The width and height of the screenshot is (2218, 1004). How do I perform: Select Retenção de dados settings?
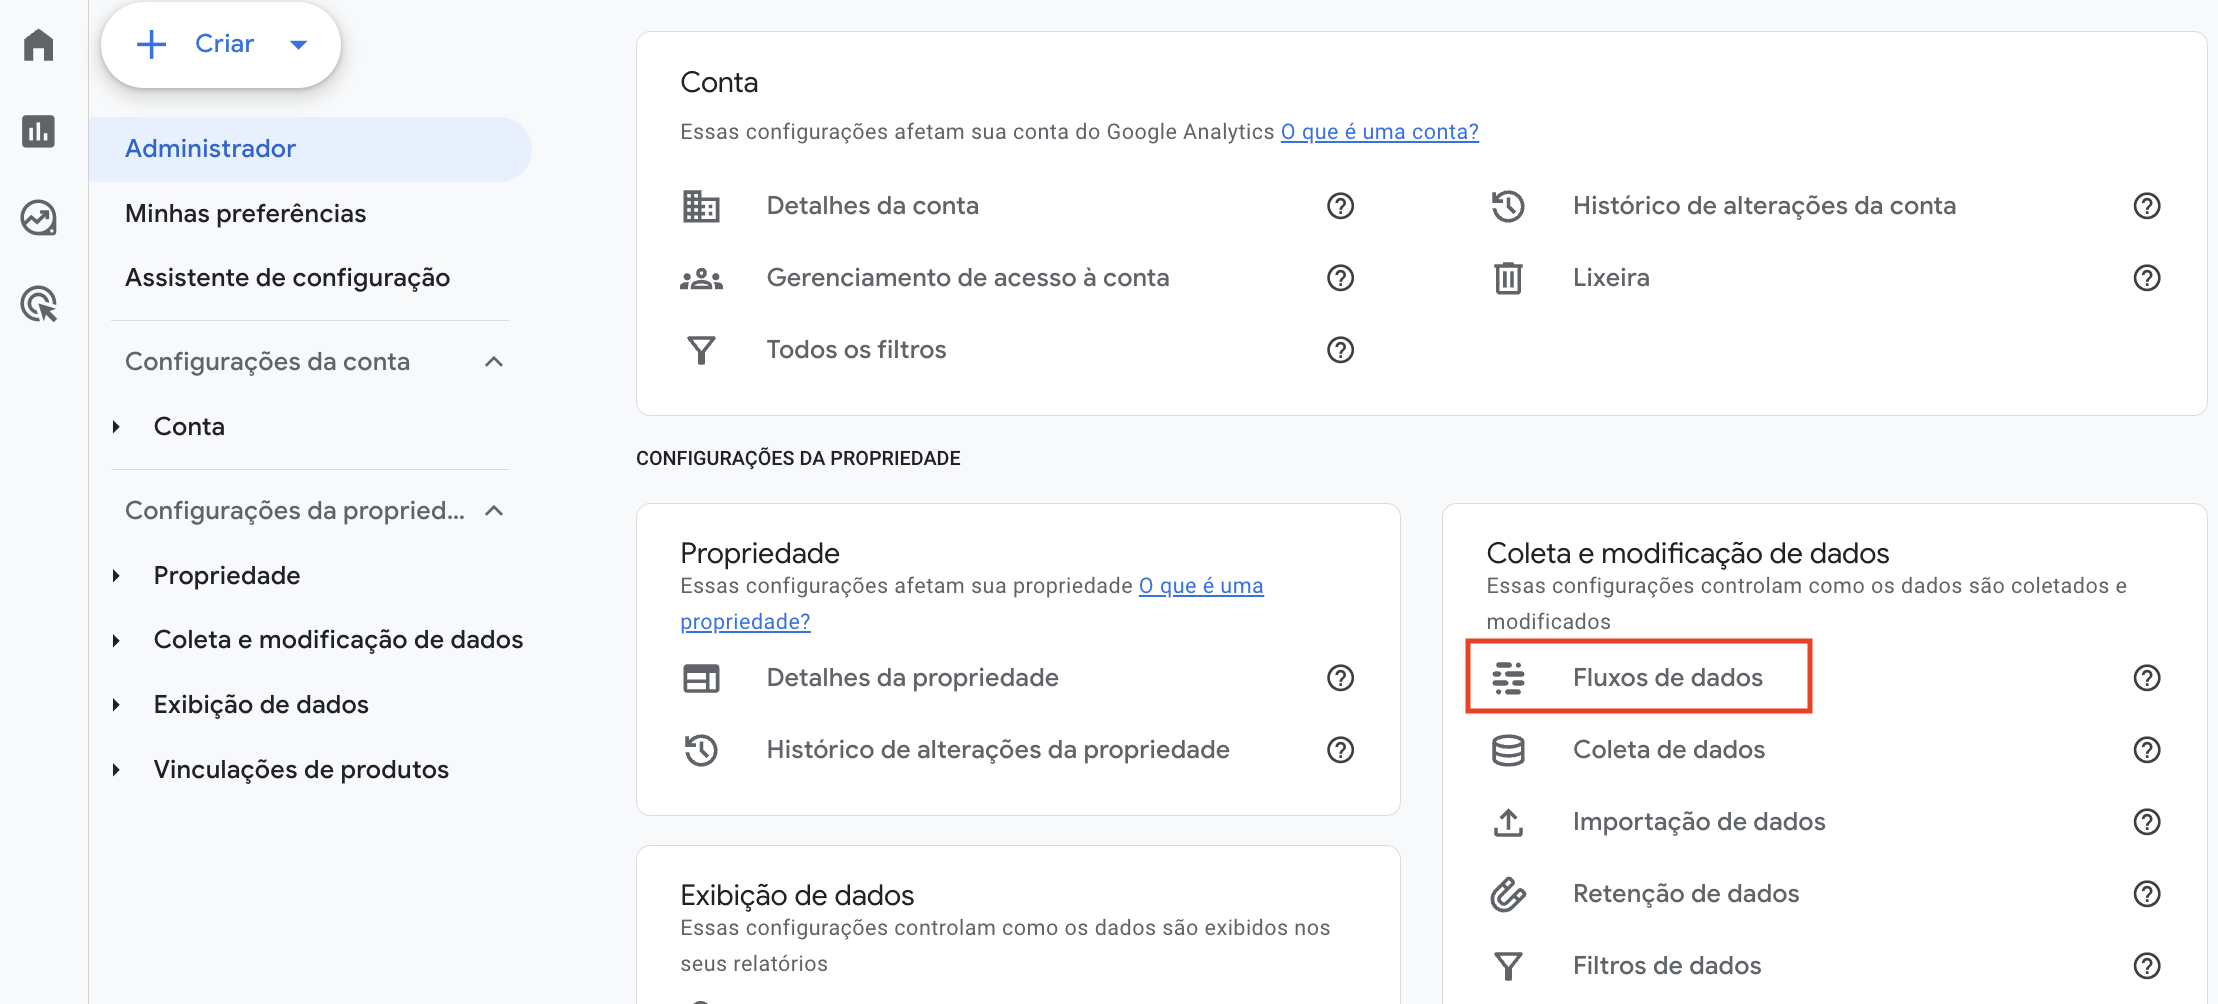click(1686, 893)
